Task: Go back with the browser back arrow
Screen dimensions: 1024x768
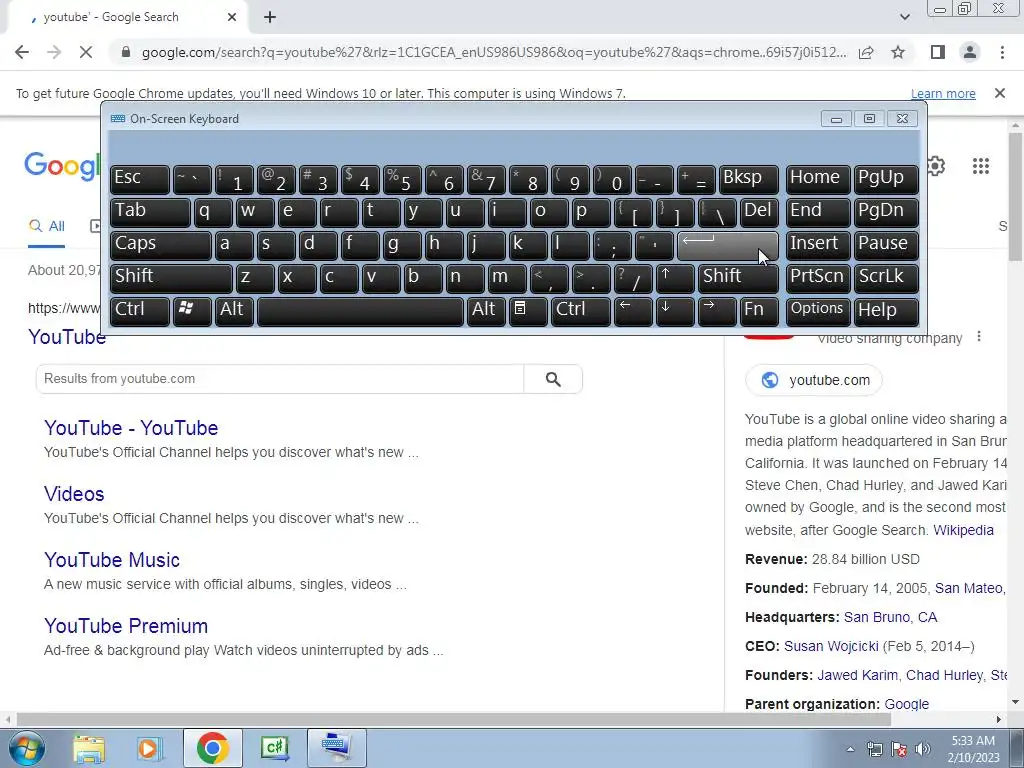Action: [x=22, y=52]
